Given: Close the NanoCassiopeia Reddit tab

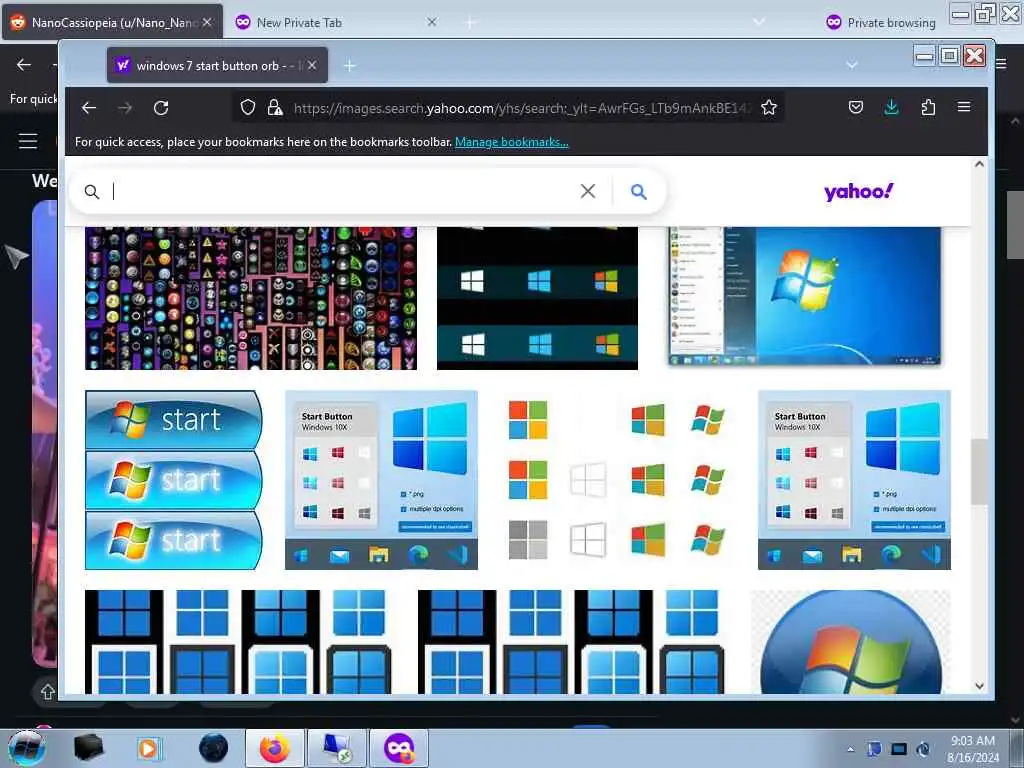Looking at the screenshot, I should coord(207,22).
